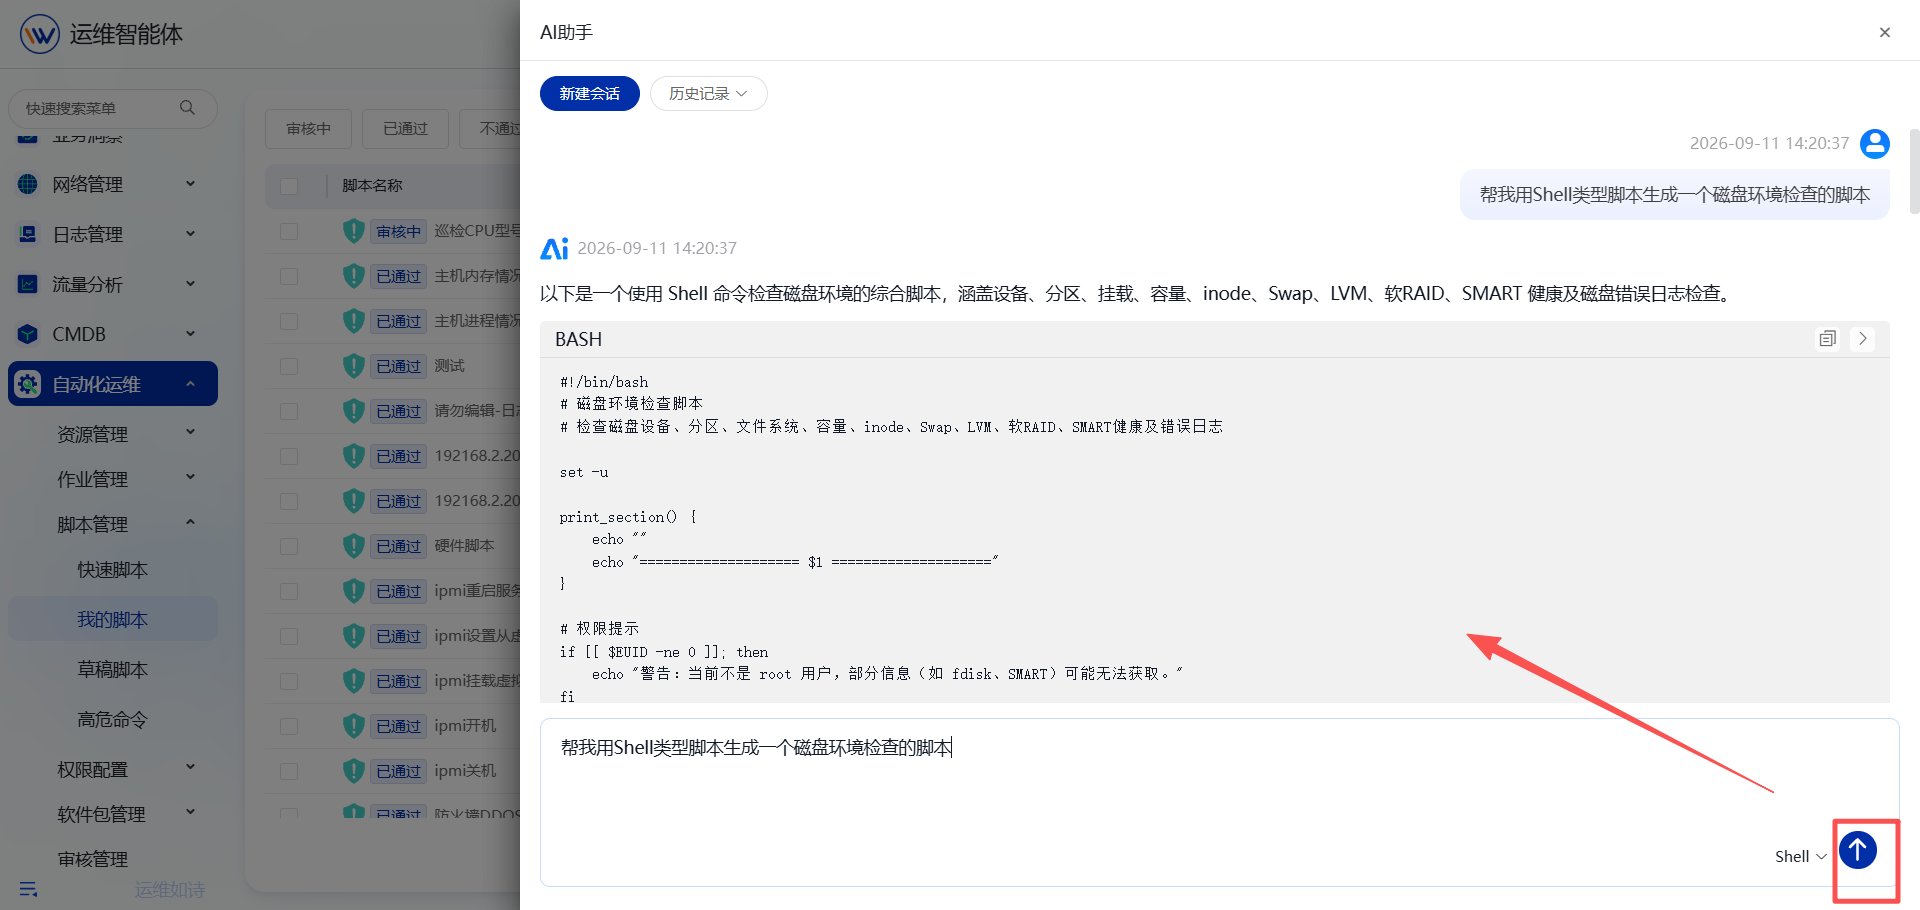Expand the 软件包管理 submenu

[190, 813]
